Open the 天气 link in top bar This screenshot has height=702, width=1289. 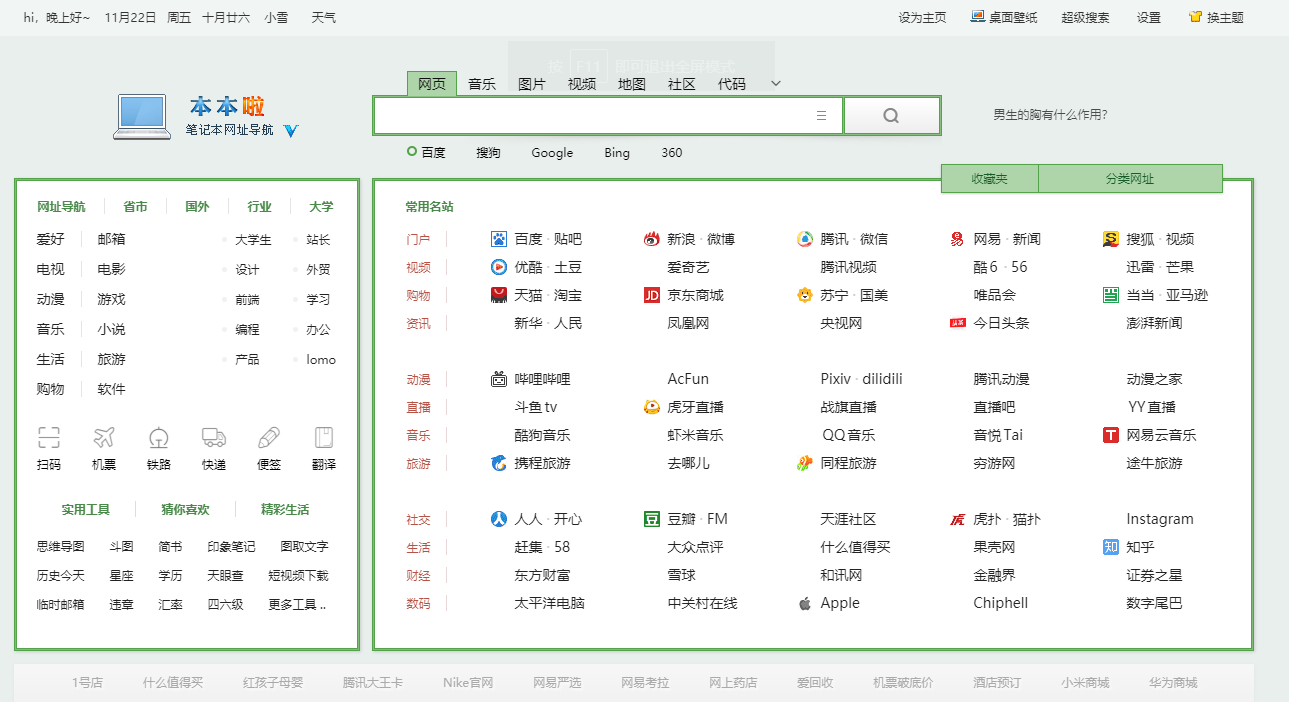pos(324,17)
